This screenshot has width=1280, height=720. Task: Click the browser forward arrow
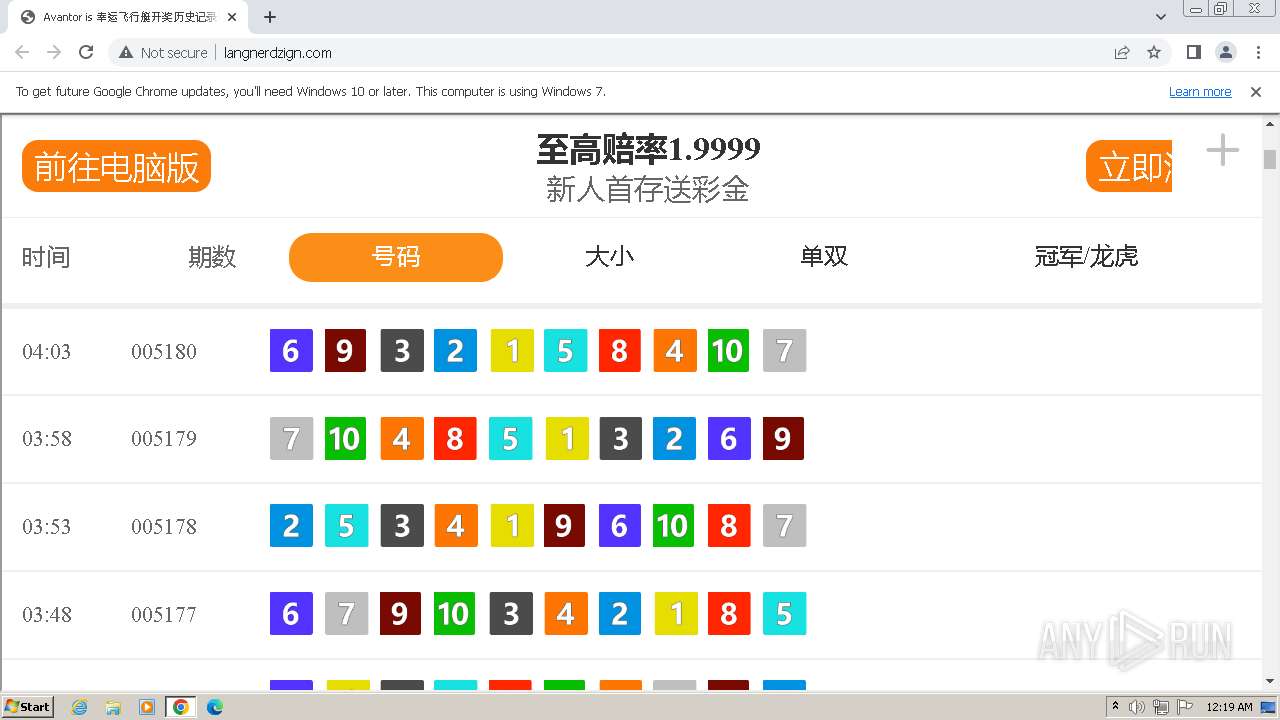click(54, 52)
